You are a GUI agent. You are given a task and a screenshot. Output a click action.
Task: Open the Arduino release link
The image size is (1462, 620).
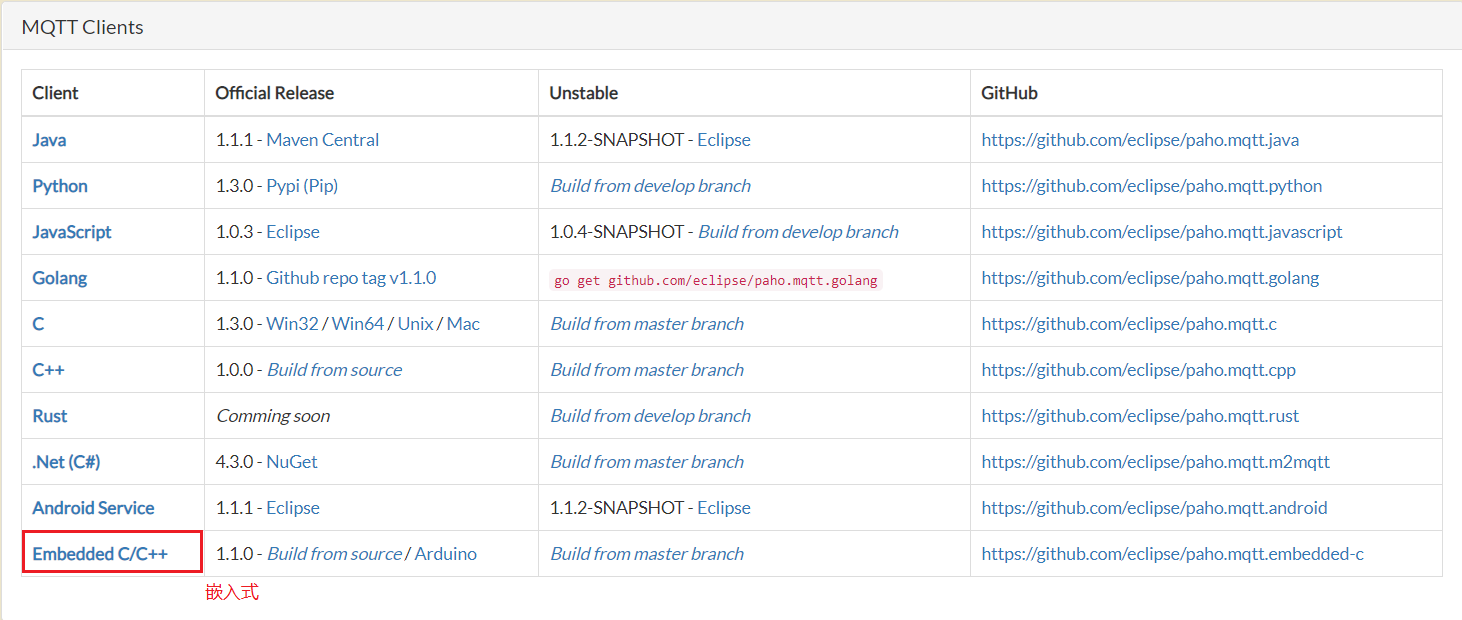click(x=445, y=554)
